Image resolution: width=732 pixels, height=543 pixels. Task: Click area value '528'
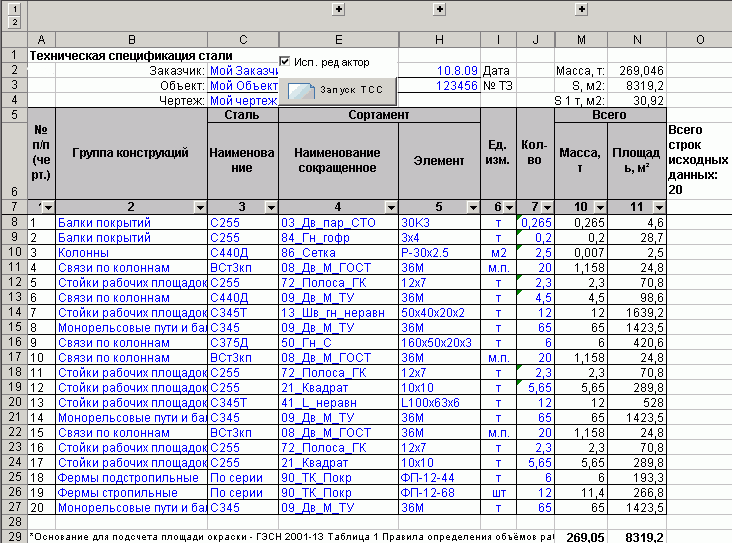tap(637, 402)
